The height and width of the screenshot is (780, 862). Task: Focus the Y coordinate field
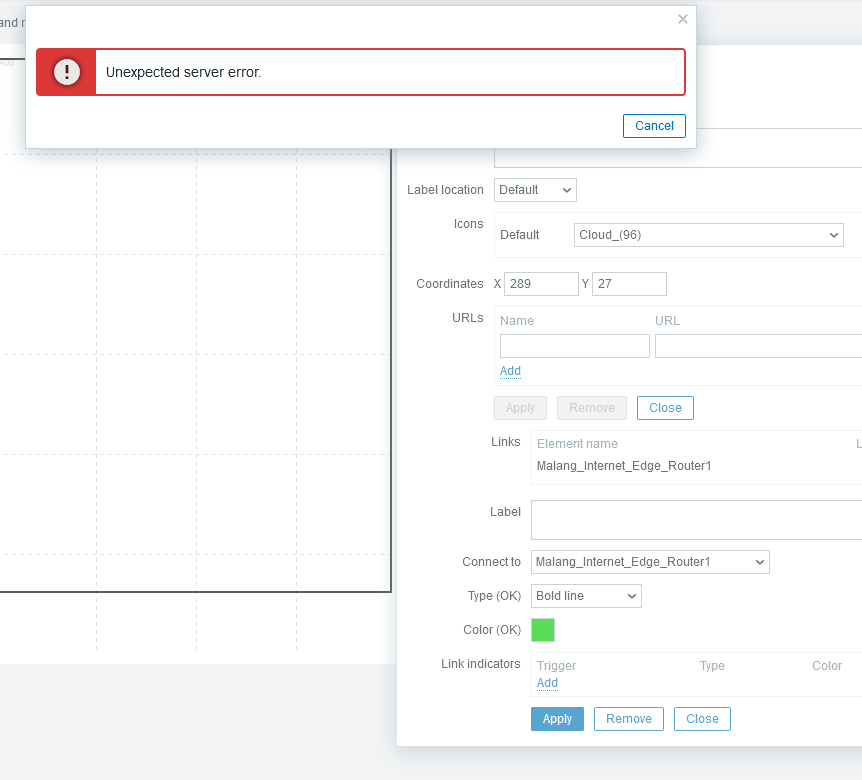(x=629, y=284)
